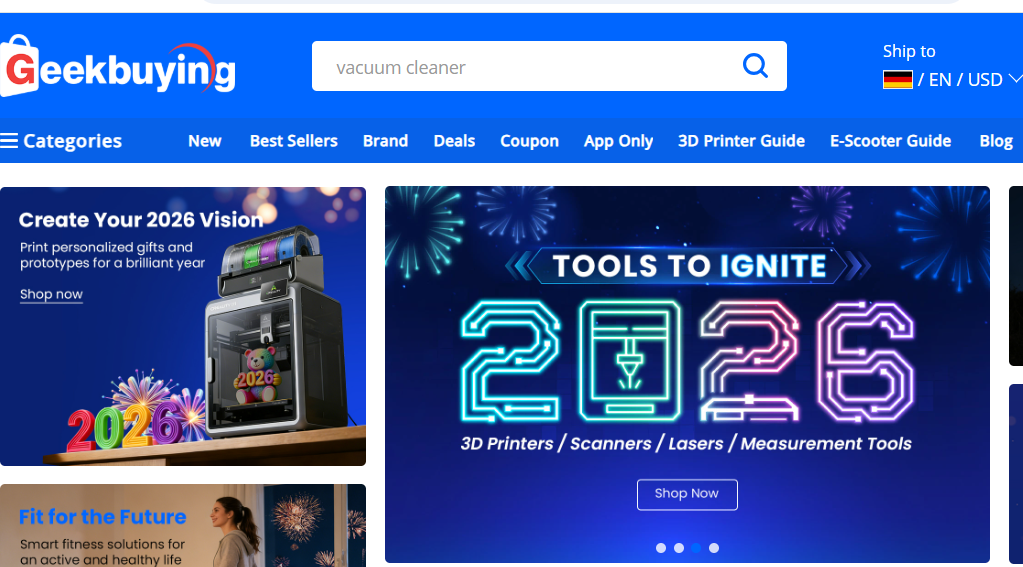Click the hamburger Categories menu icon
The height and width of the screenshot is (567, 1023).
[x=9, y=141]
